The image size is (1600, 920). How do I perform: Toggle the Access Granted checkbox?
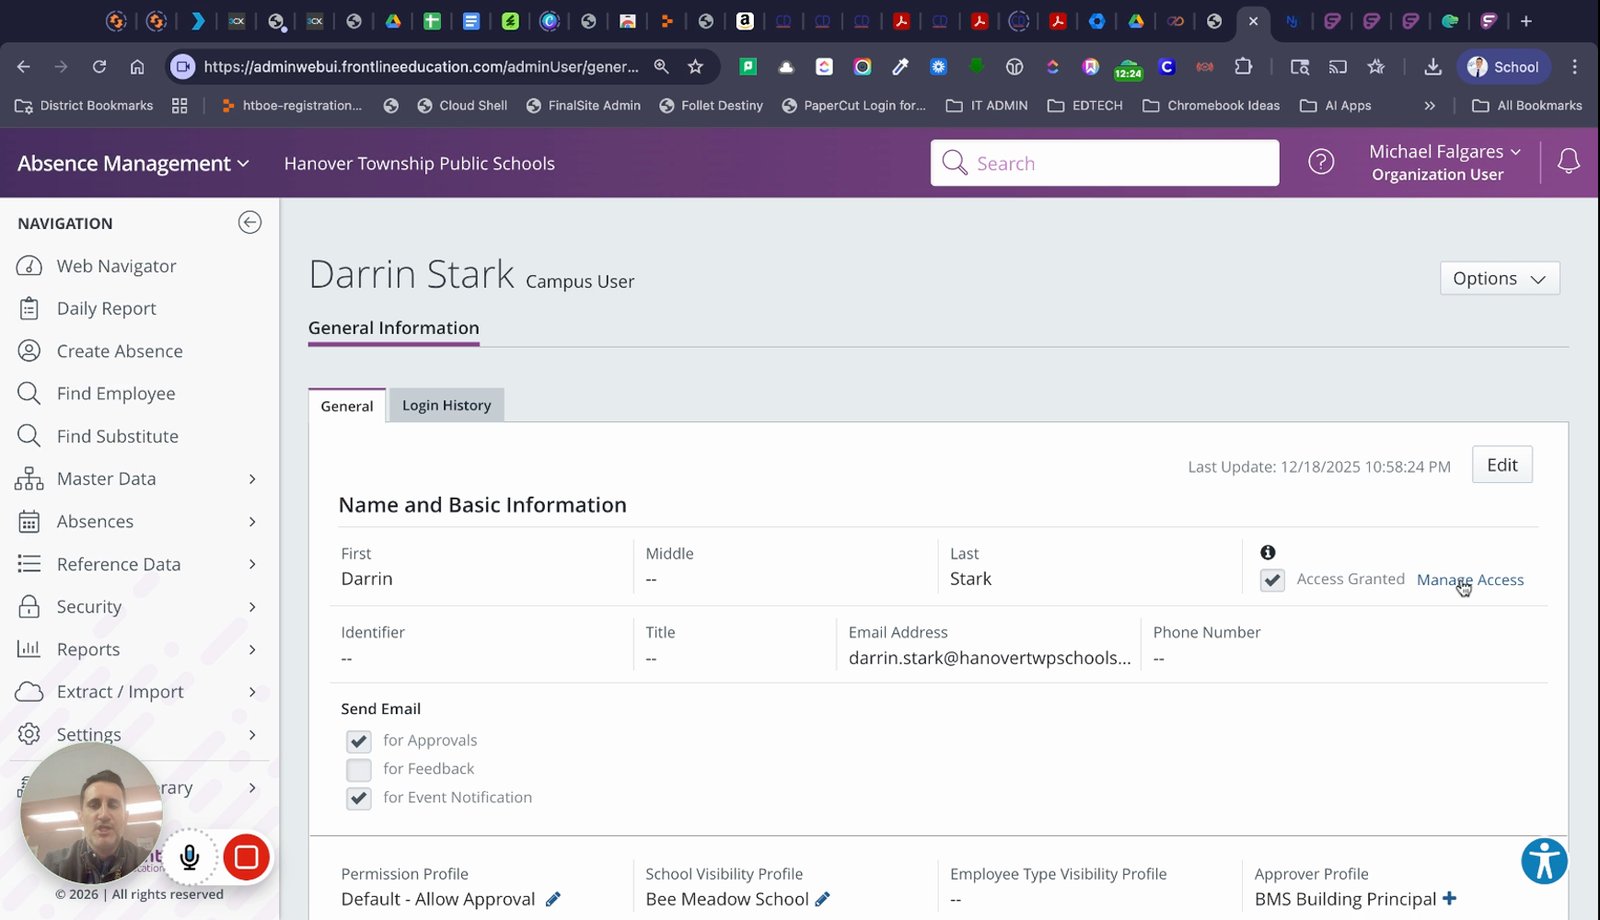point(1272,580)
